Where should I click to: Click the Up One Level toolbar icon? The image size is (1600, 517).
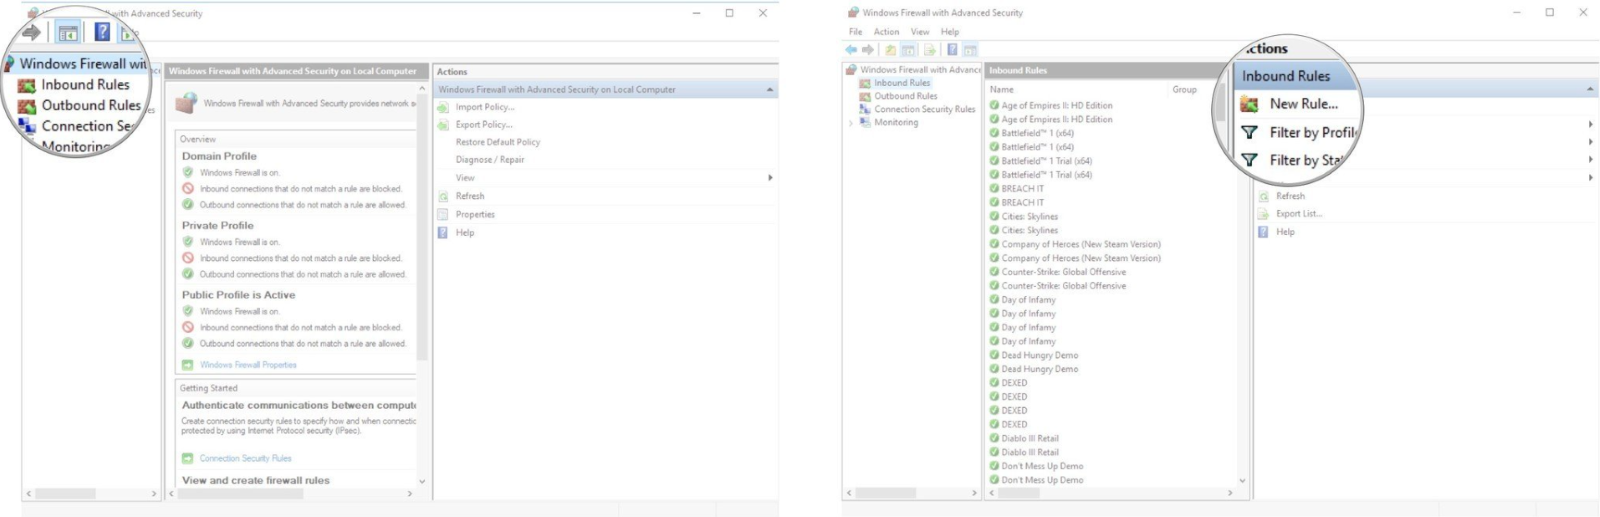click(890, 49)
